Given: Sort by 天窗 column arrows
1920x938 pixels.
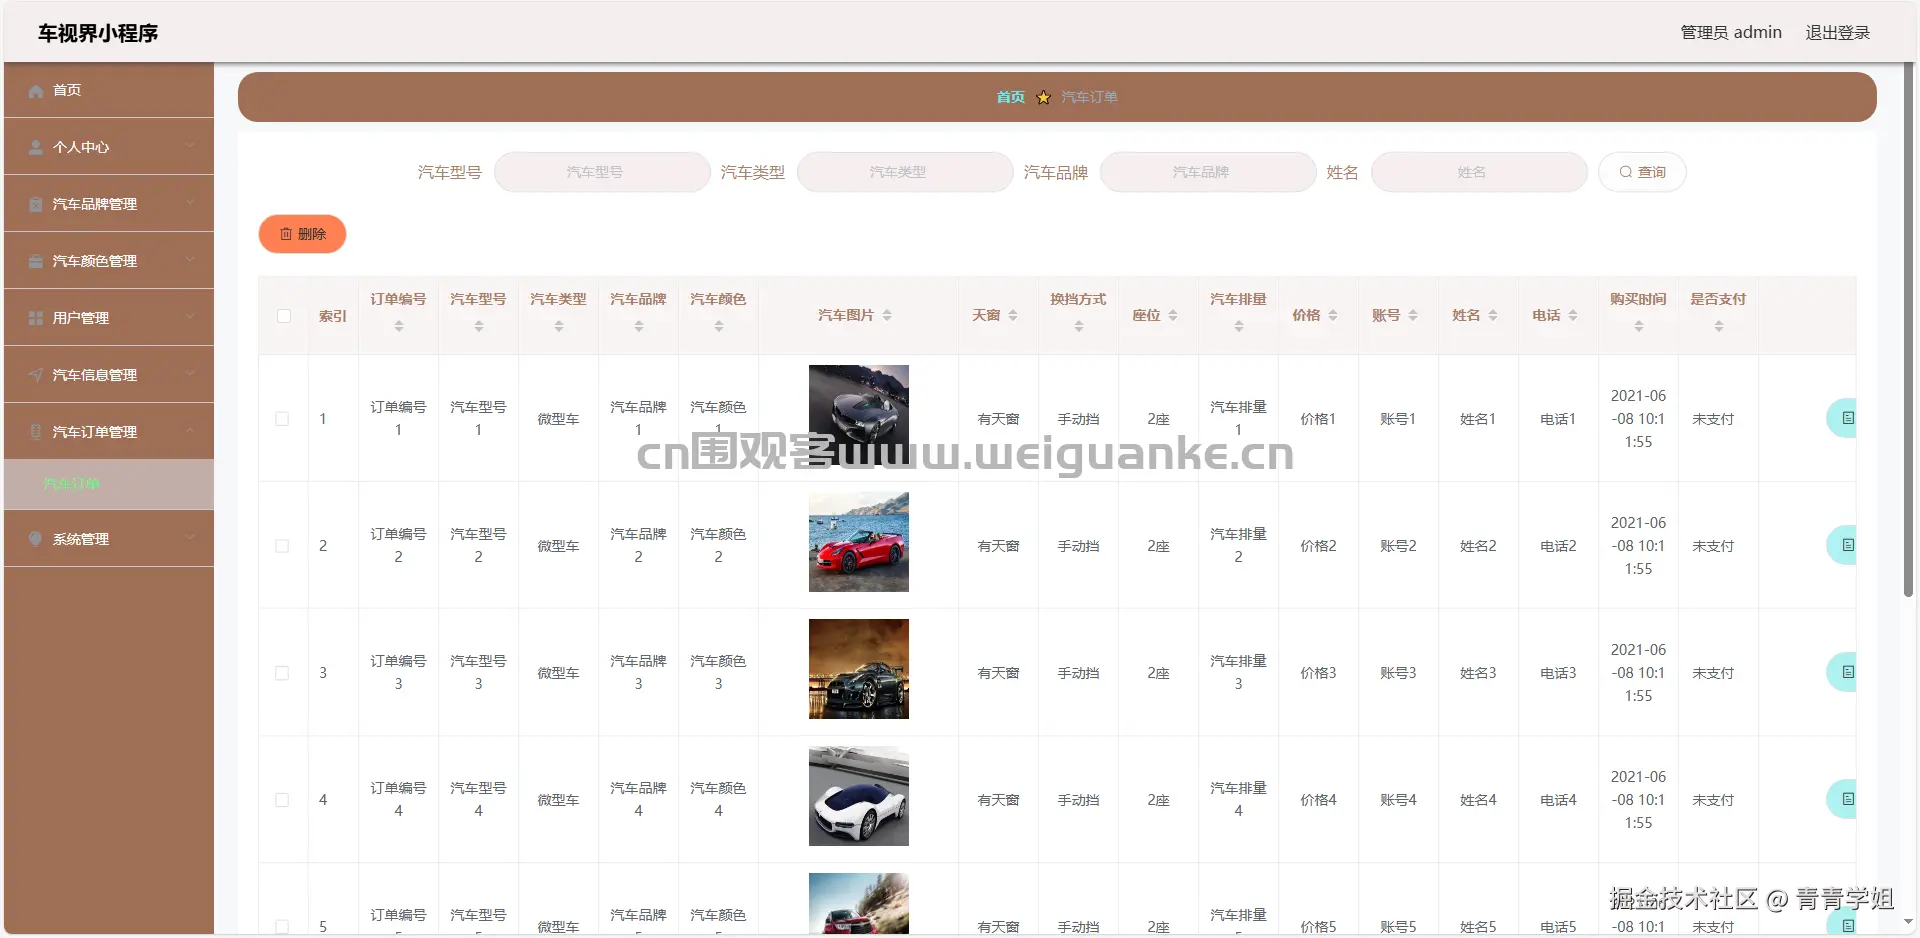Looking at the screenshot, I should coord(1013,315).
